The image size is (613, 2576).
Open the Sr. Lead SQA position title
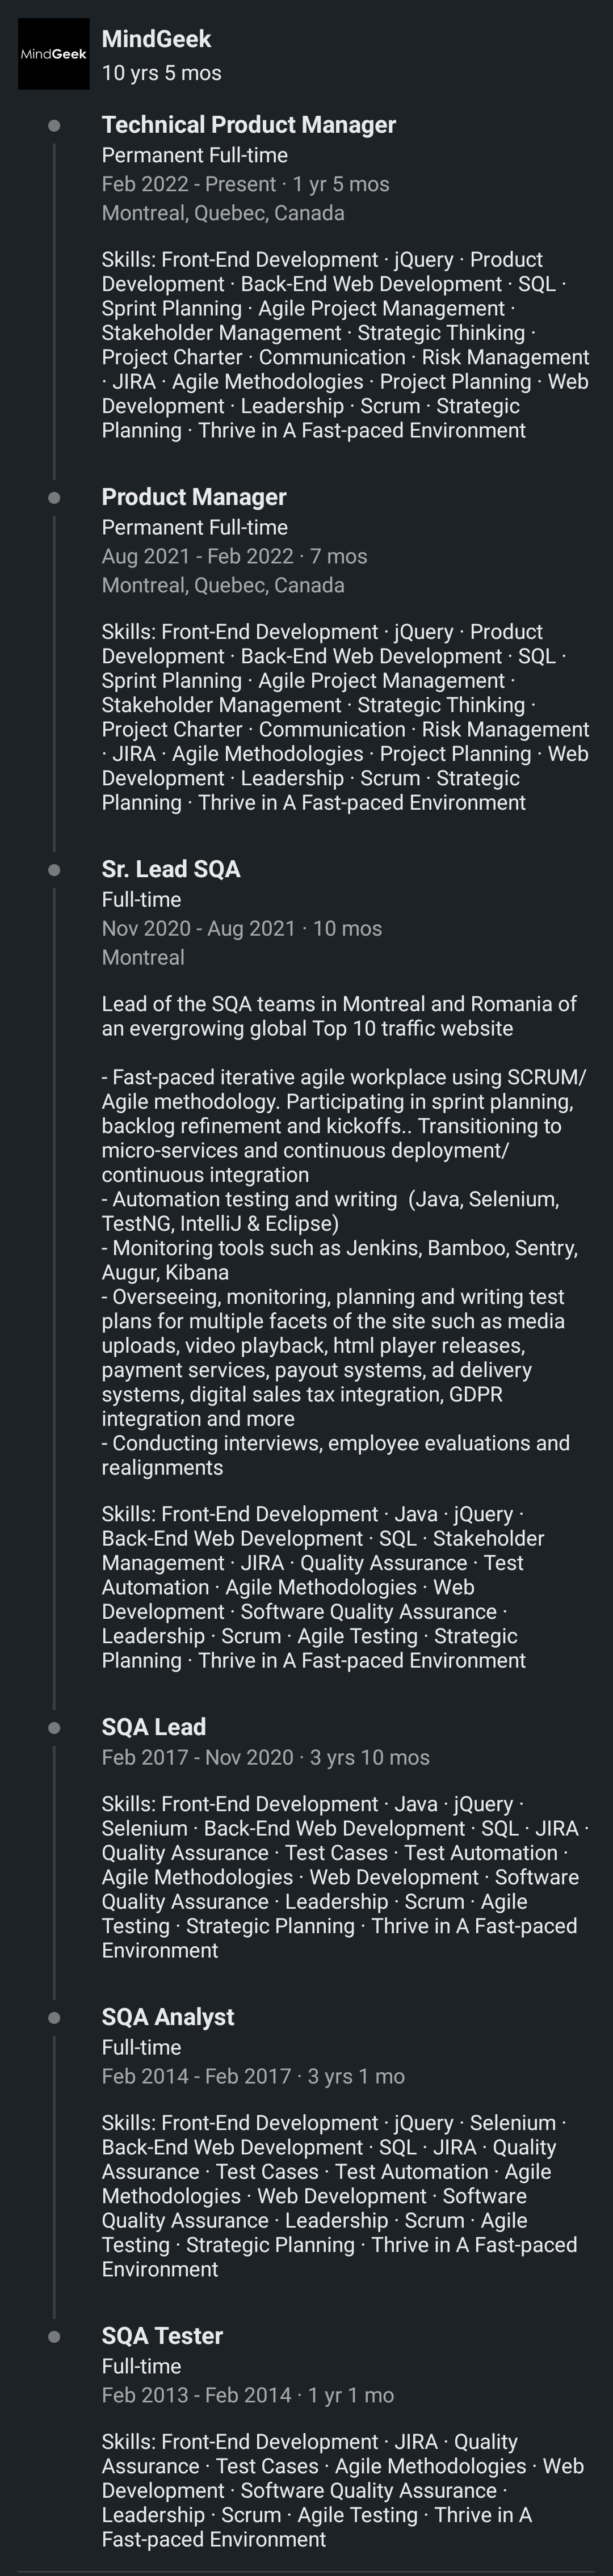point(171,869)
